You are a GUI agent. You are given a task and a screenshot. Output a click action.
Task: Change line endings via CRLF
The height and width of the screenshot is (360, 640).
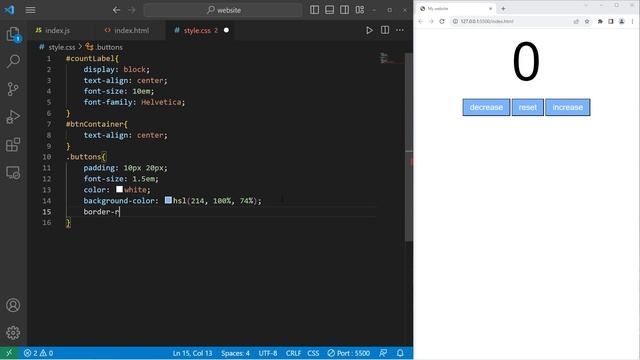293,353
